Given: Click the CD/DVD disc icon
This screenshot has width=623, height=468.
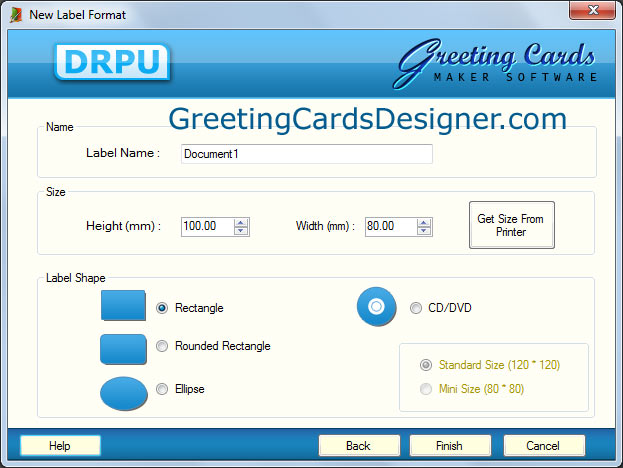Looking at the screenshot, I should pyautogui.click(x=376, y=306).
